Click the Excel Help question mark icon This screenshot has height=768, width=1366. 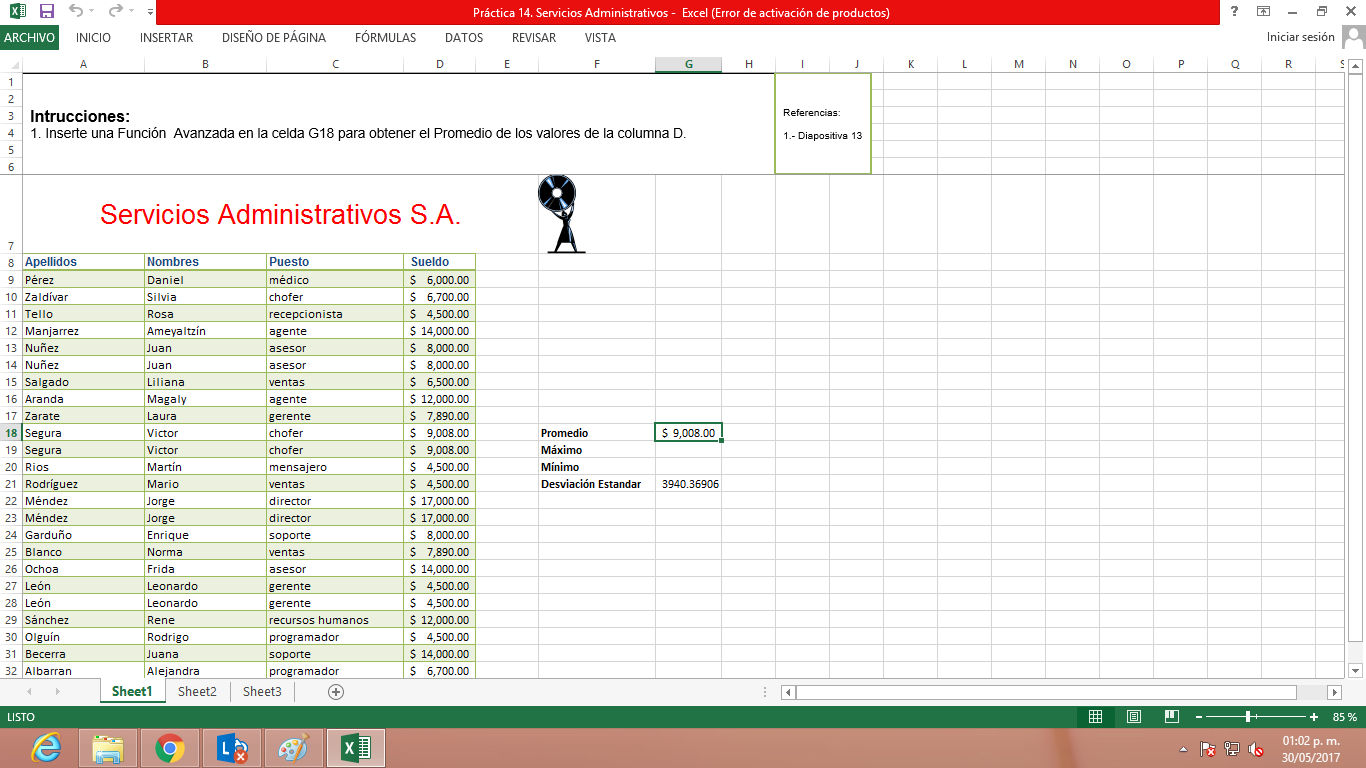tap(1235, 12)
